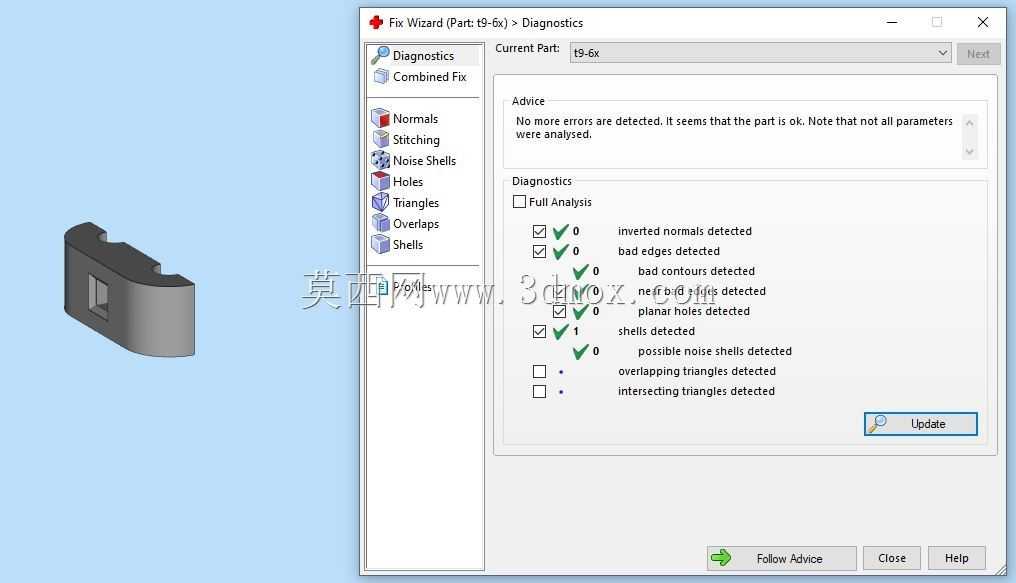The width and height of the screenshot is (1016, 583).
Task: Uncheck planar holes detected checkbox
Action: (559, 312)
